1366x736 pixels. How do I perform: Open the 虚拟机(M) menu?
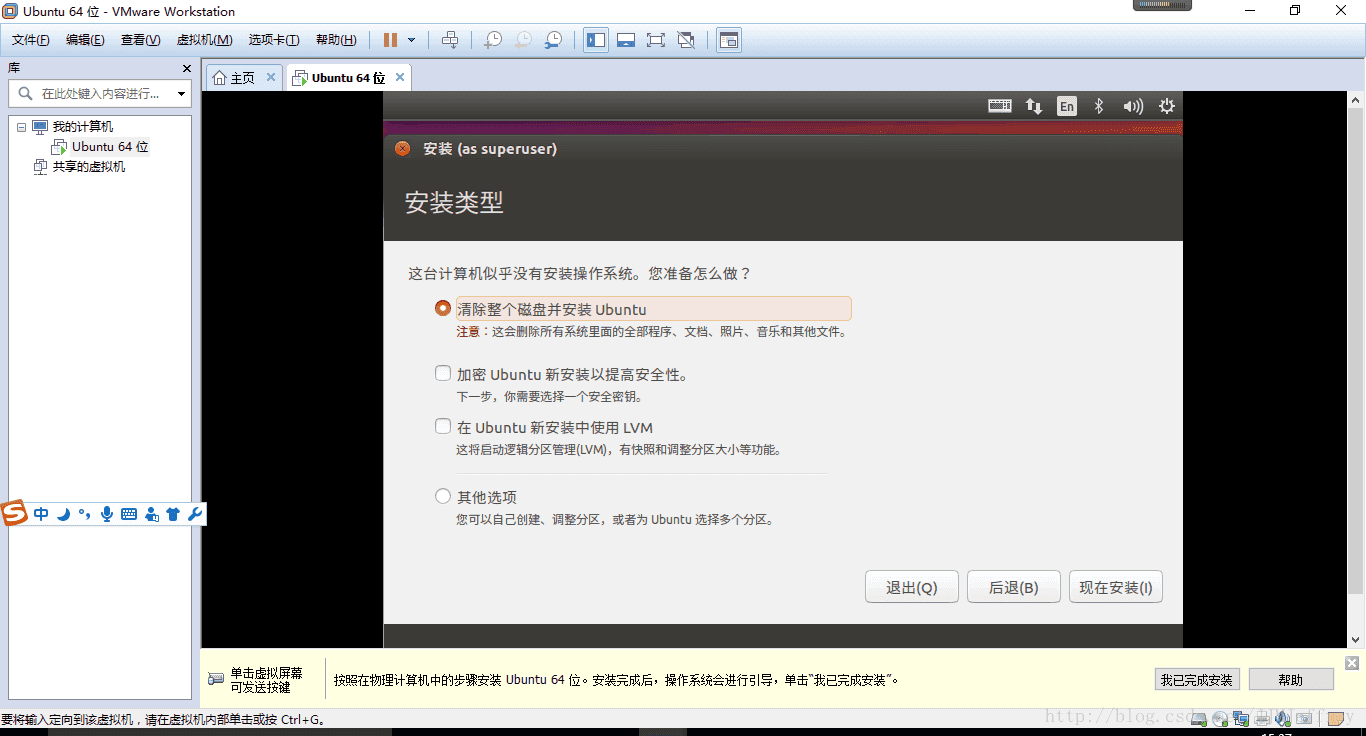click(204, 40)
